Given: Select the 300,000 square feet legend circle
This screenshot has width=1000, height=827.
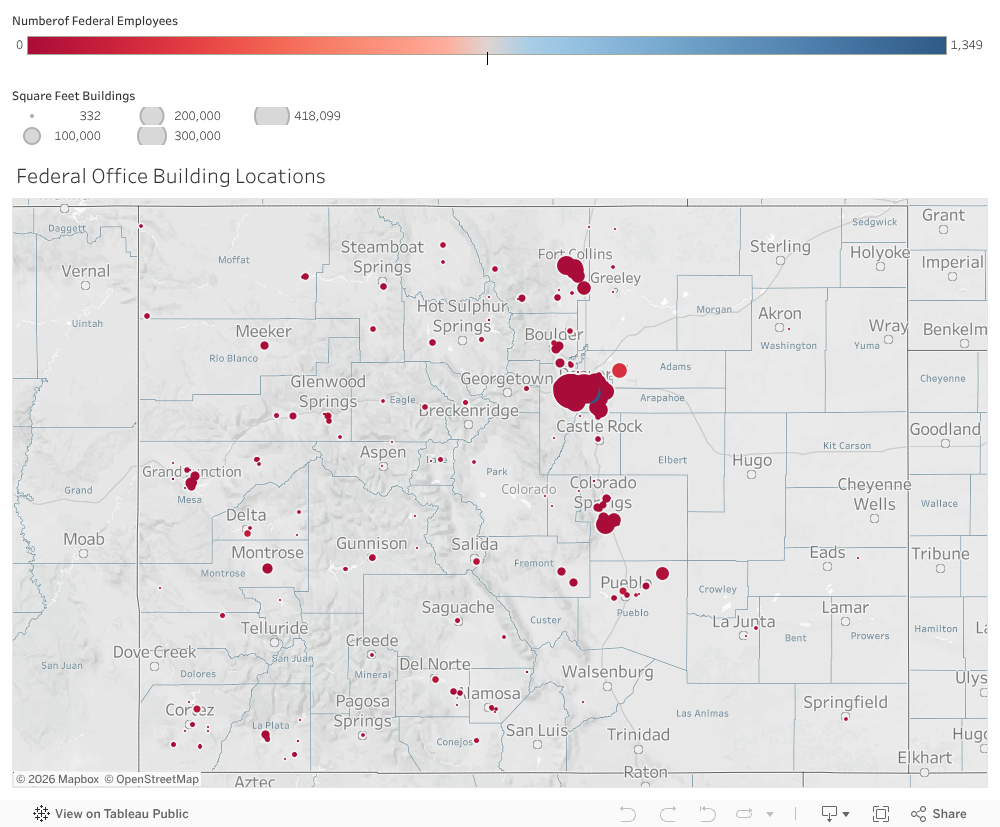Looking at the screenshot, I should (x=151, y=136).
